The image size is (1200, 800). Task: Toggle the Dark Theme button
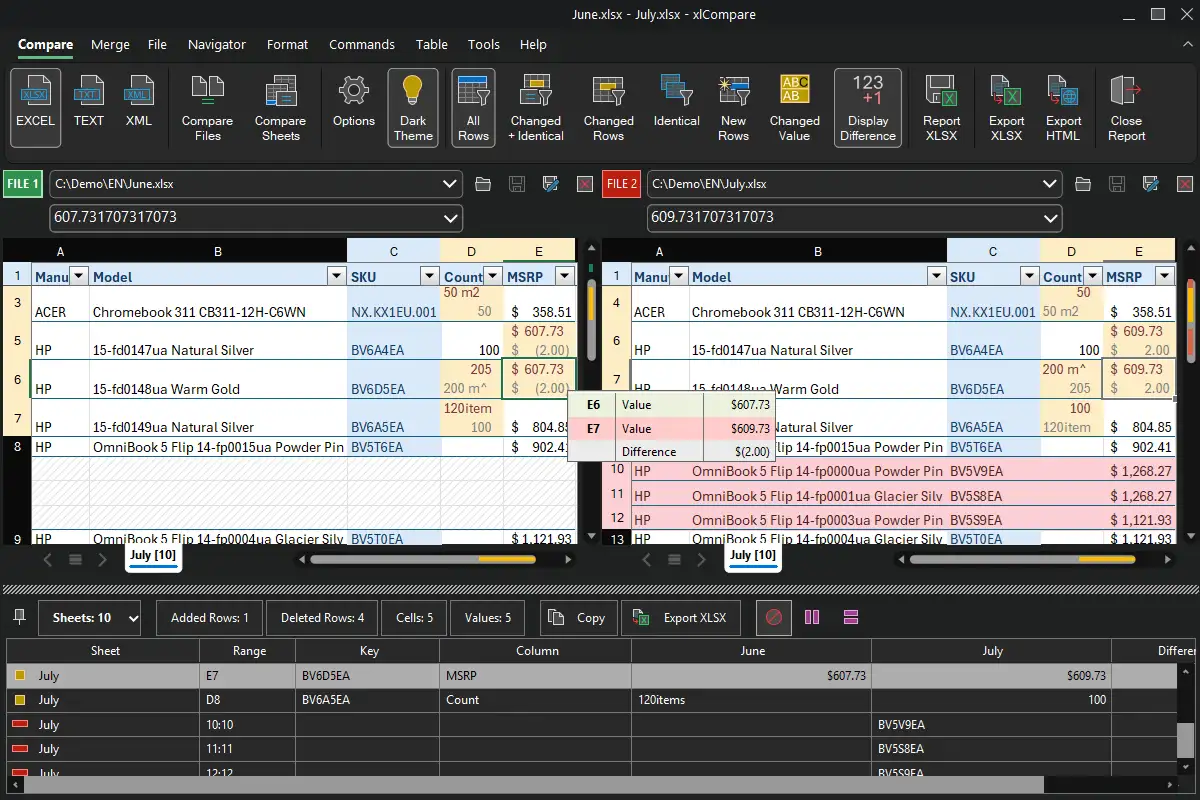coord(412,108)
